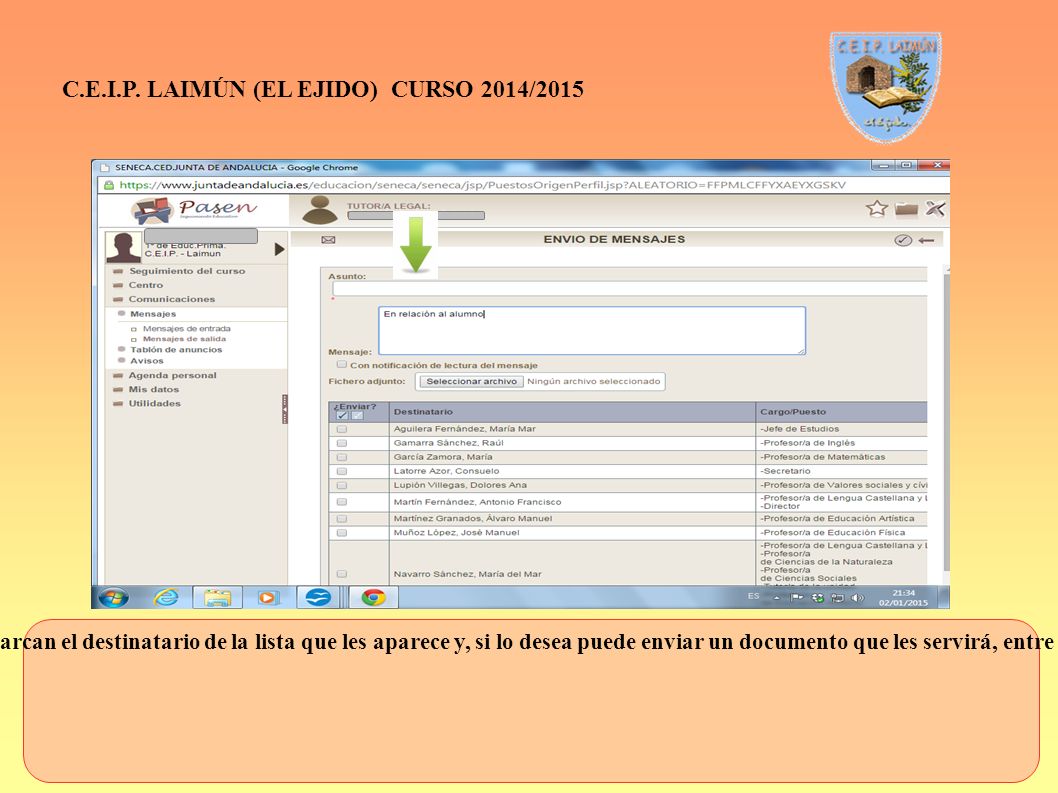Open Avisos in the sidebar
Viewport: 1058px width, 793px height.
146,361
